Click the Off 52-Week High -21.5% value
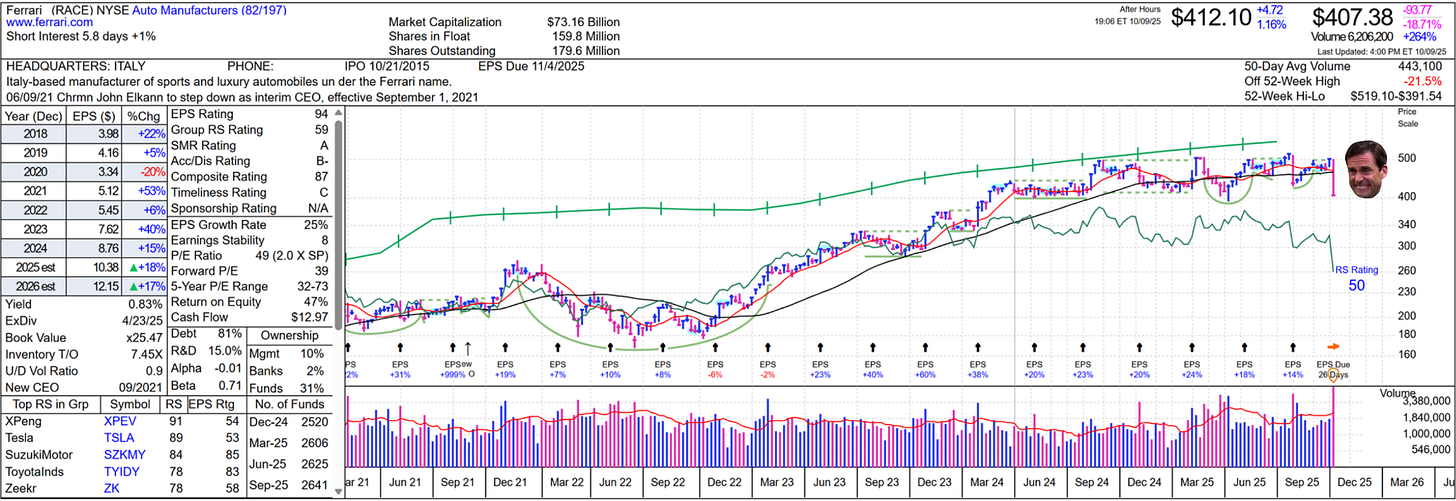The height and width of the screenshot is (501, 1456). [x=1425, y=81]
